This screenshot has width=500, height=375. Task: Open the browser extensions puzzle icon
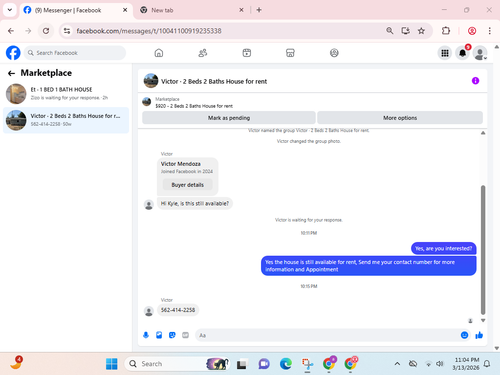(x=446, y=31)
